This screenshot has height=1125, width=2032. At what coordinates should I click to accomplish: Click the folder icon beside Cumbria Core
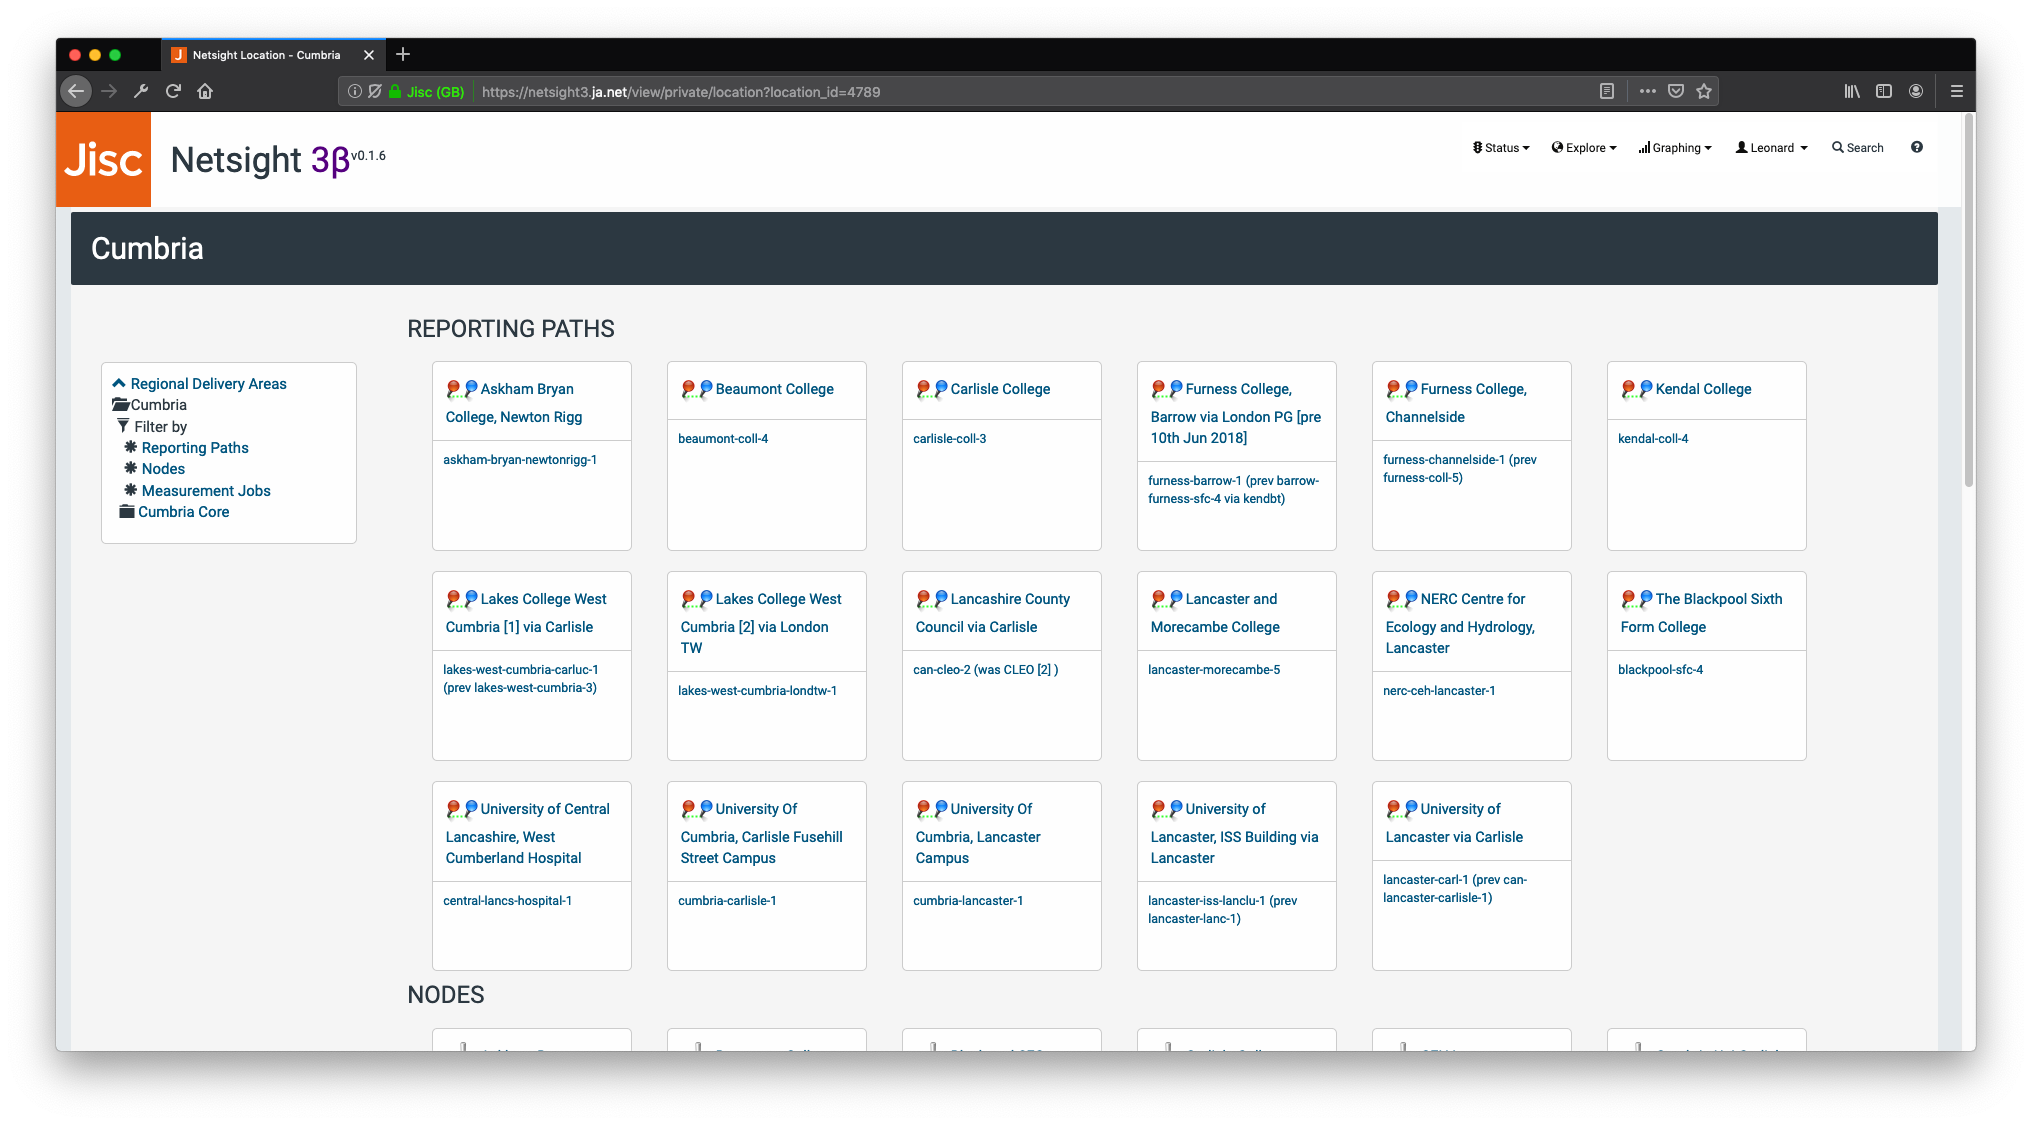[127, 512]
